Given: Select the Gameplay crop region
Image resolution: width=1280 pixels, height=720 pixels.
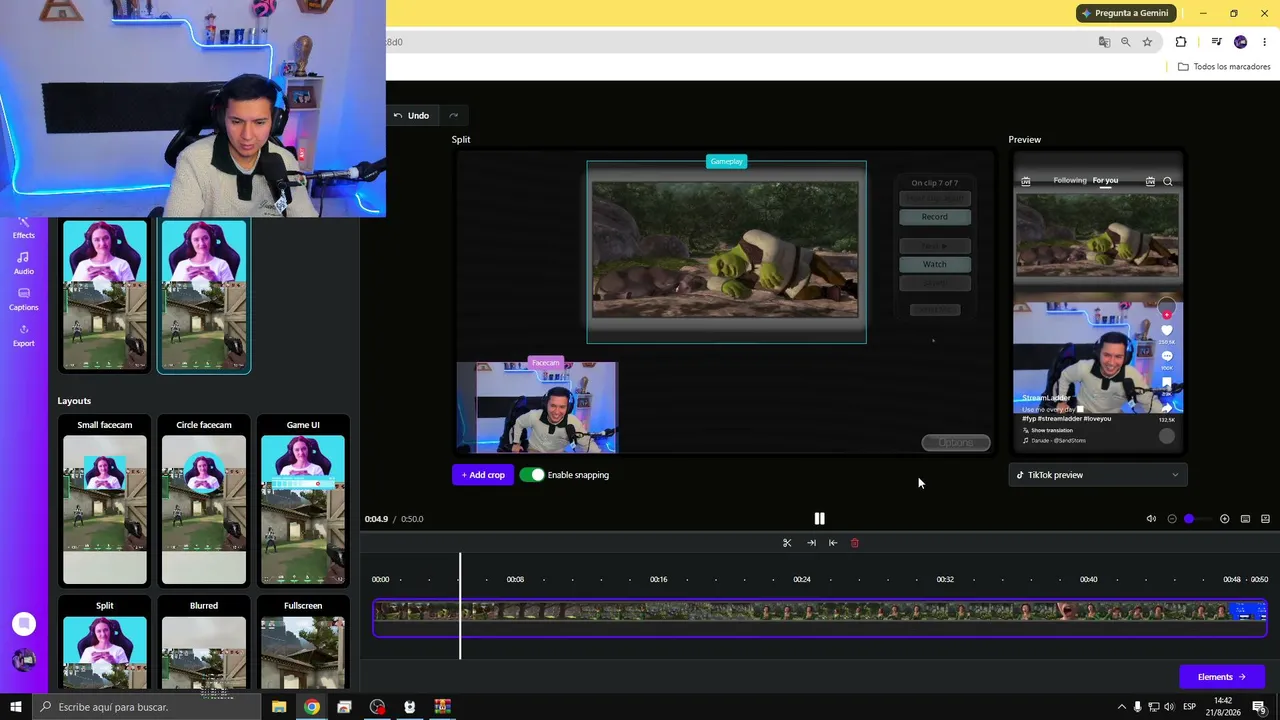Looking at the screenshot, I should coord(726,252).
